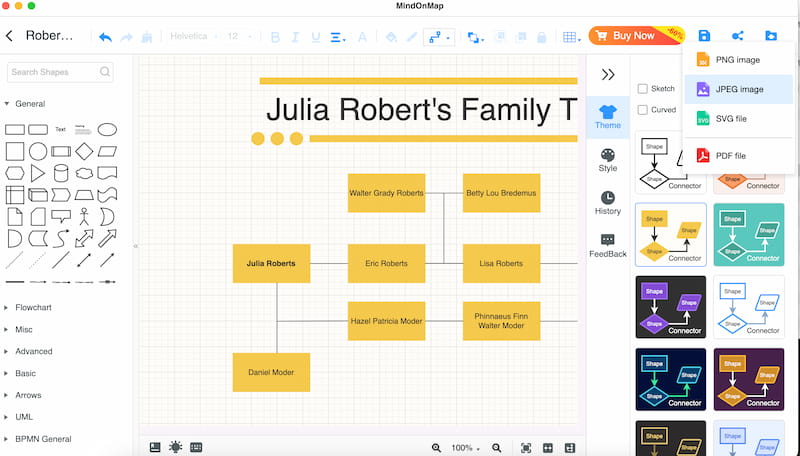The height and width of the screenshot is (456, 800).
Task: Save the diagram with floppy icon
Action: (704, 35)
